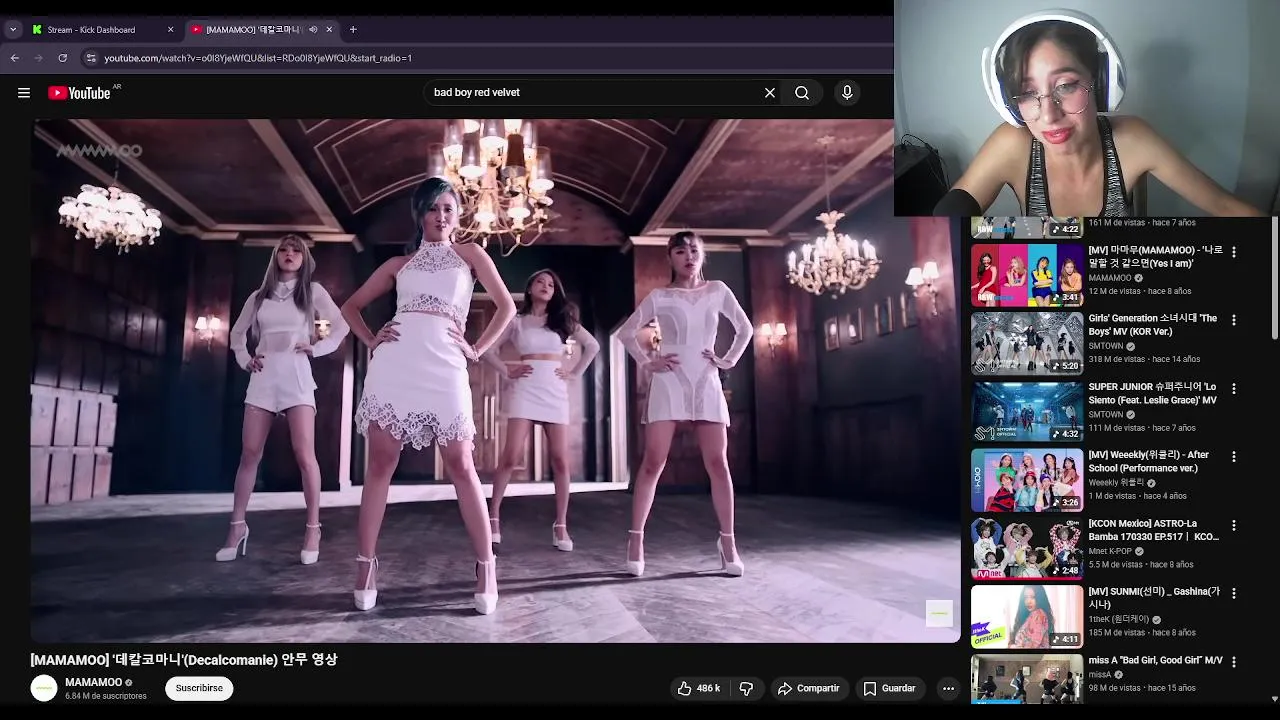Click the search magnifier button

[802, 93]
